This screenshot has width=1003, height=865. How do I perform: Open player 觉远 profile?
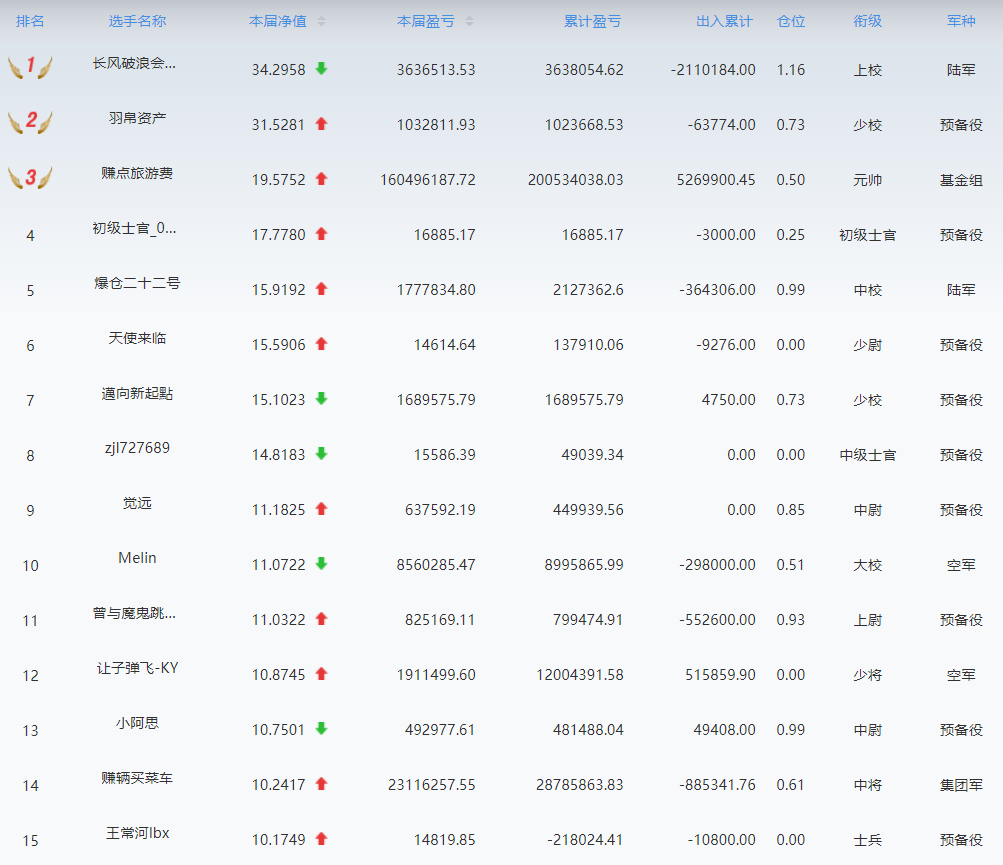137,504
